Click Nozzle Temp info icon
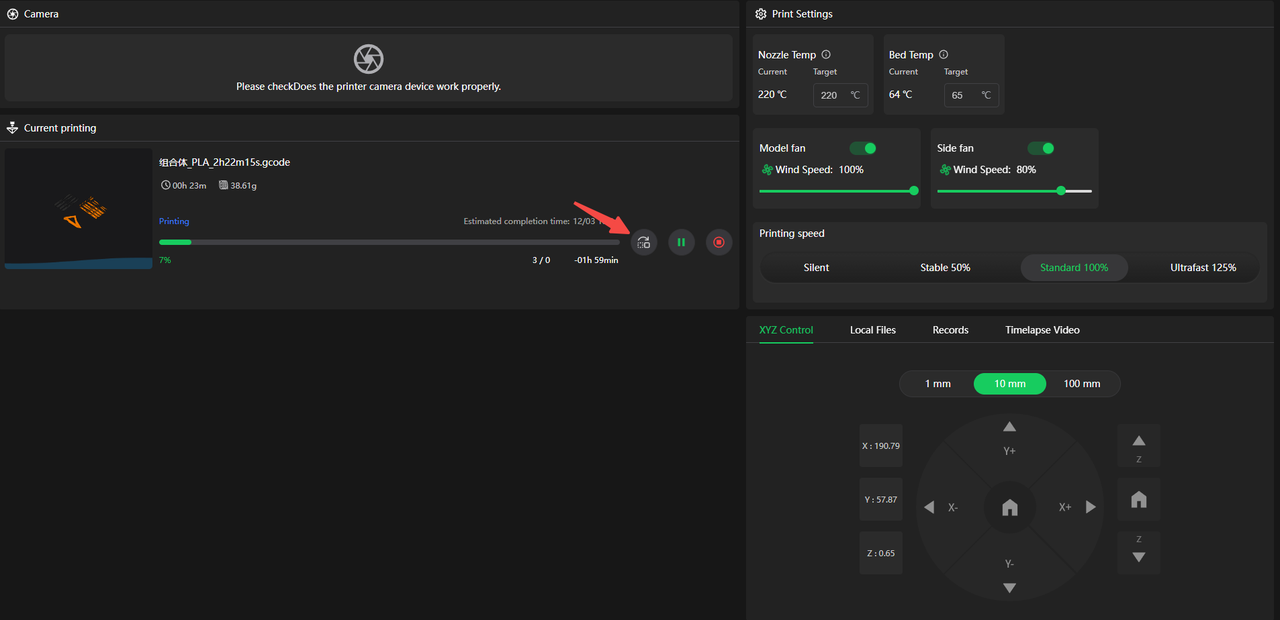 tap(826, 55)
